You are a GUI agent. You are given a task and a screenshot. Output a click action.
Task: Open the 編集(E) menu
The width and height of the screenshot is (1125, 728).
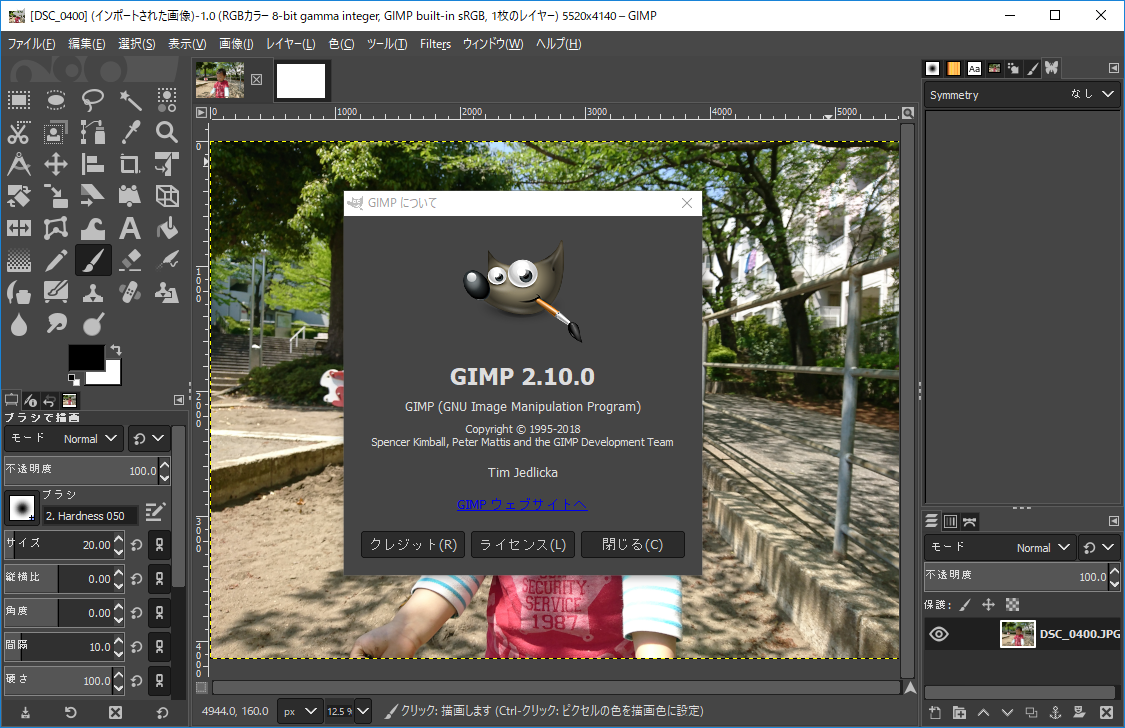(87, 44)
